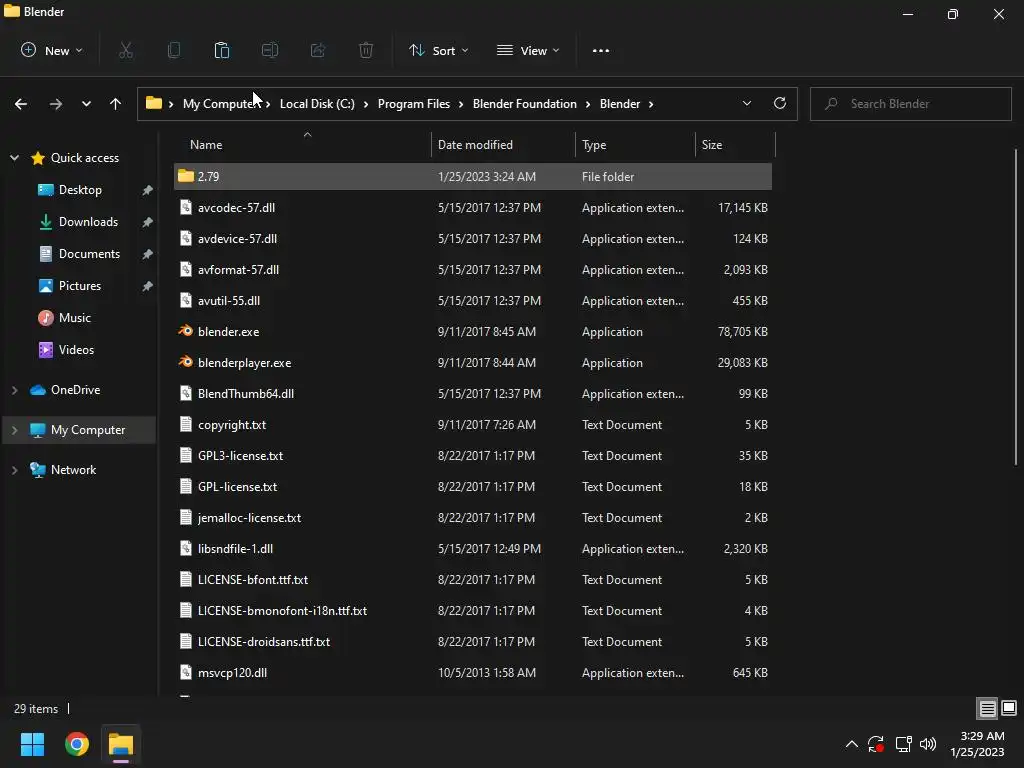Select the msvcp120.dll file
The image size is (1024, 768).
click(473, 673)
